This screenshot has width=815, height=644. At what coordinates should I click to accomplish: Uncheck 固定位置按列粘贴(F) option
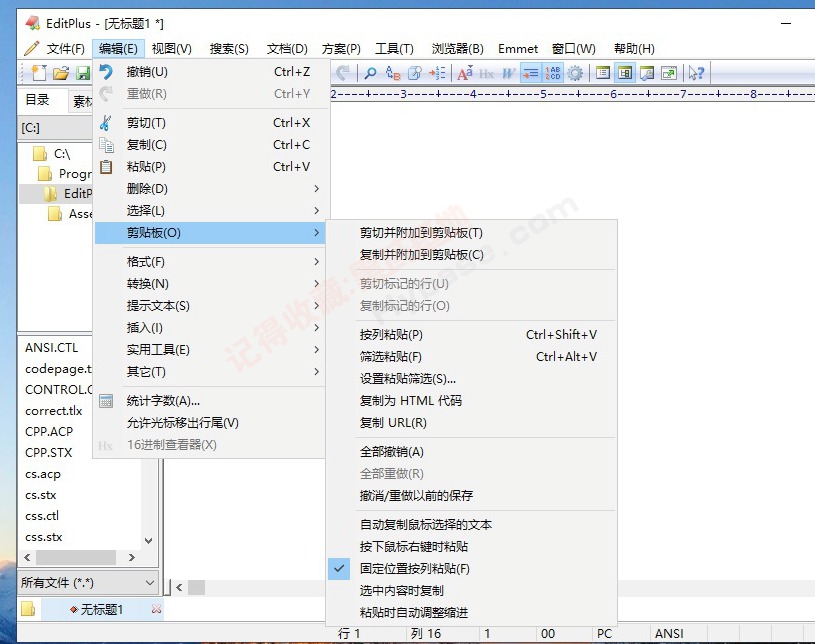[x=471, y=569]
